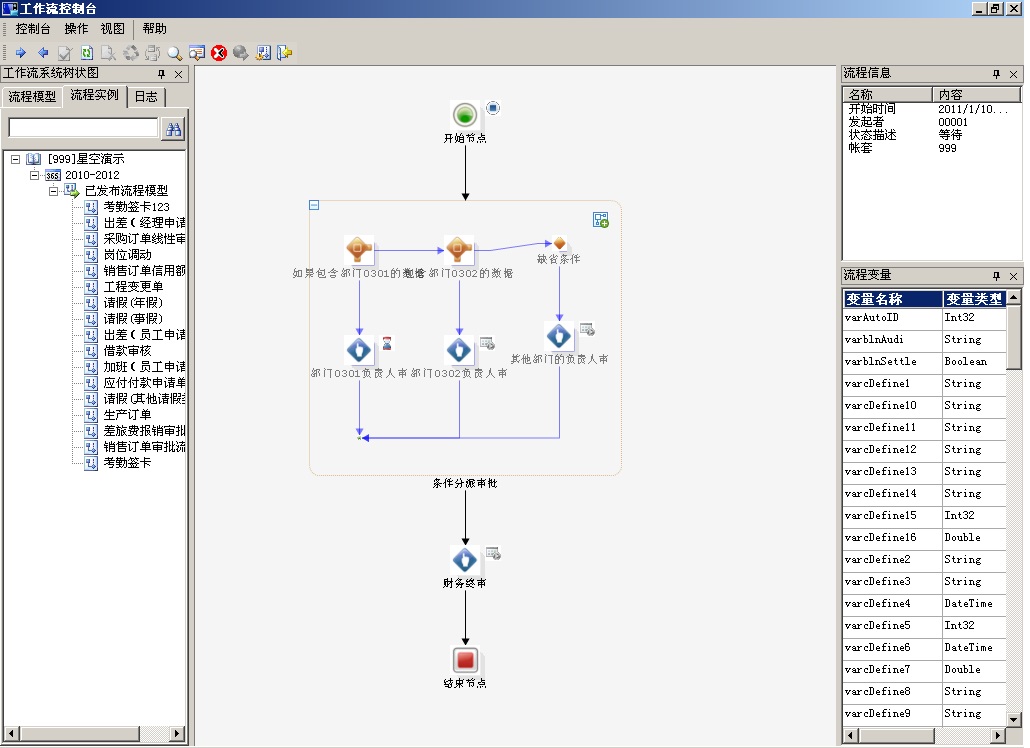The image size is (1030, 748).
Task: Click variables panel vertical scrollbar thumb
Action: click(1014, 338)
